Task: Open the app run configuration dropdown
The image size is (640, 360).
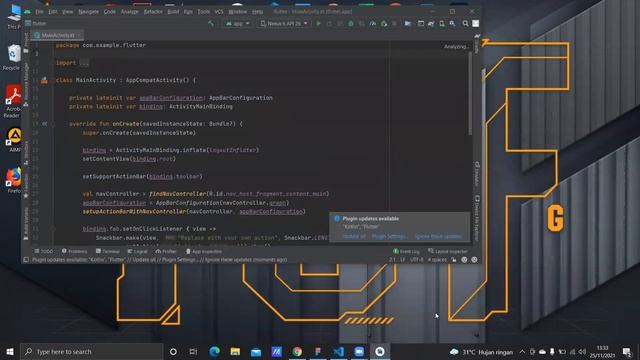Action: point(238,24)
